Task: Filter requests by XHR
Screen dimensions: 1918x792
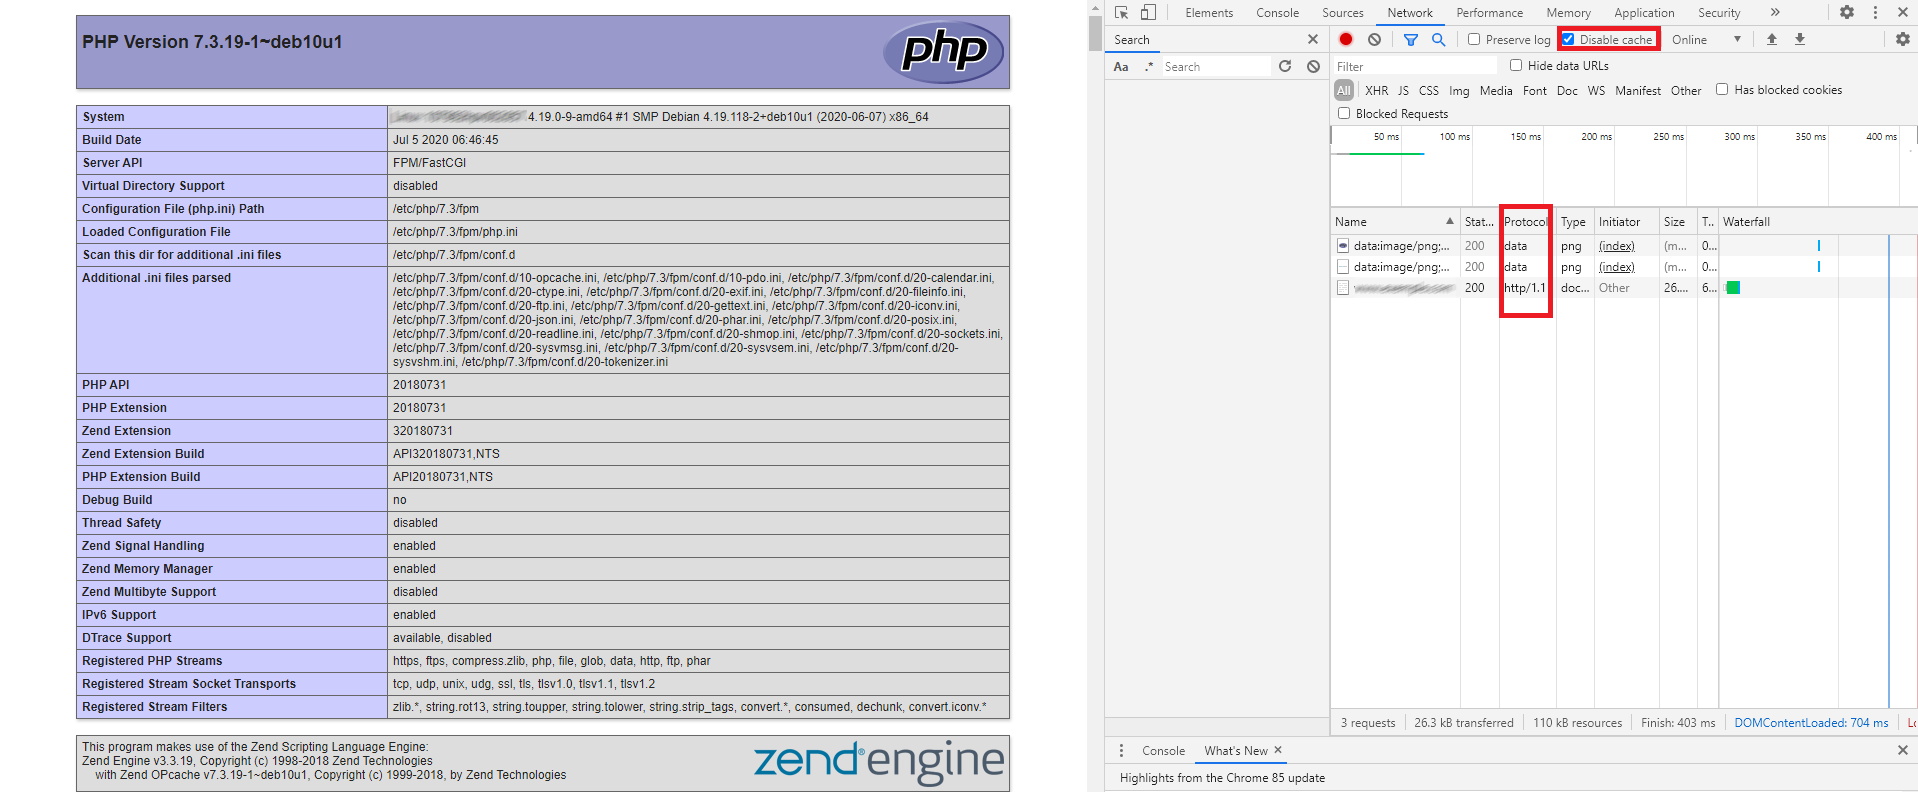Action: (1376, 90)
